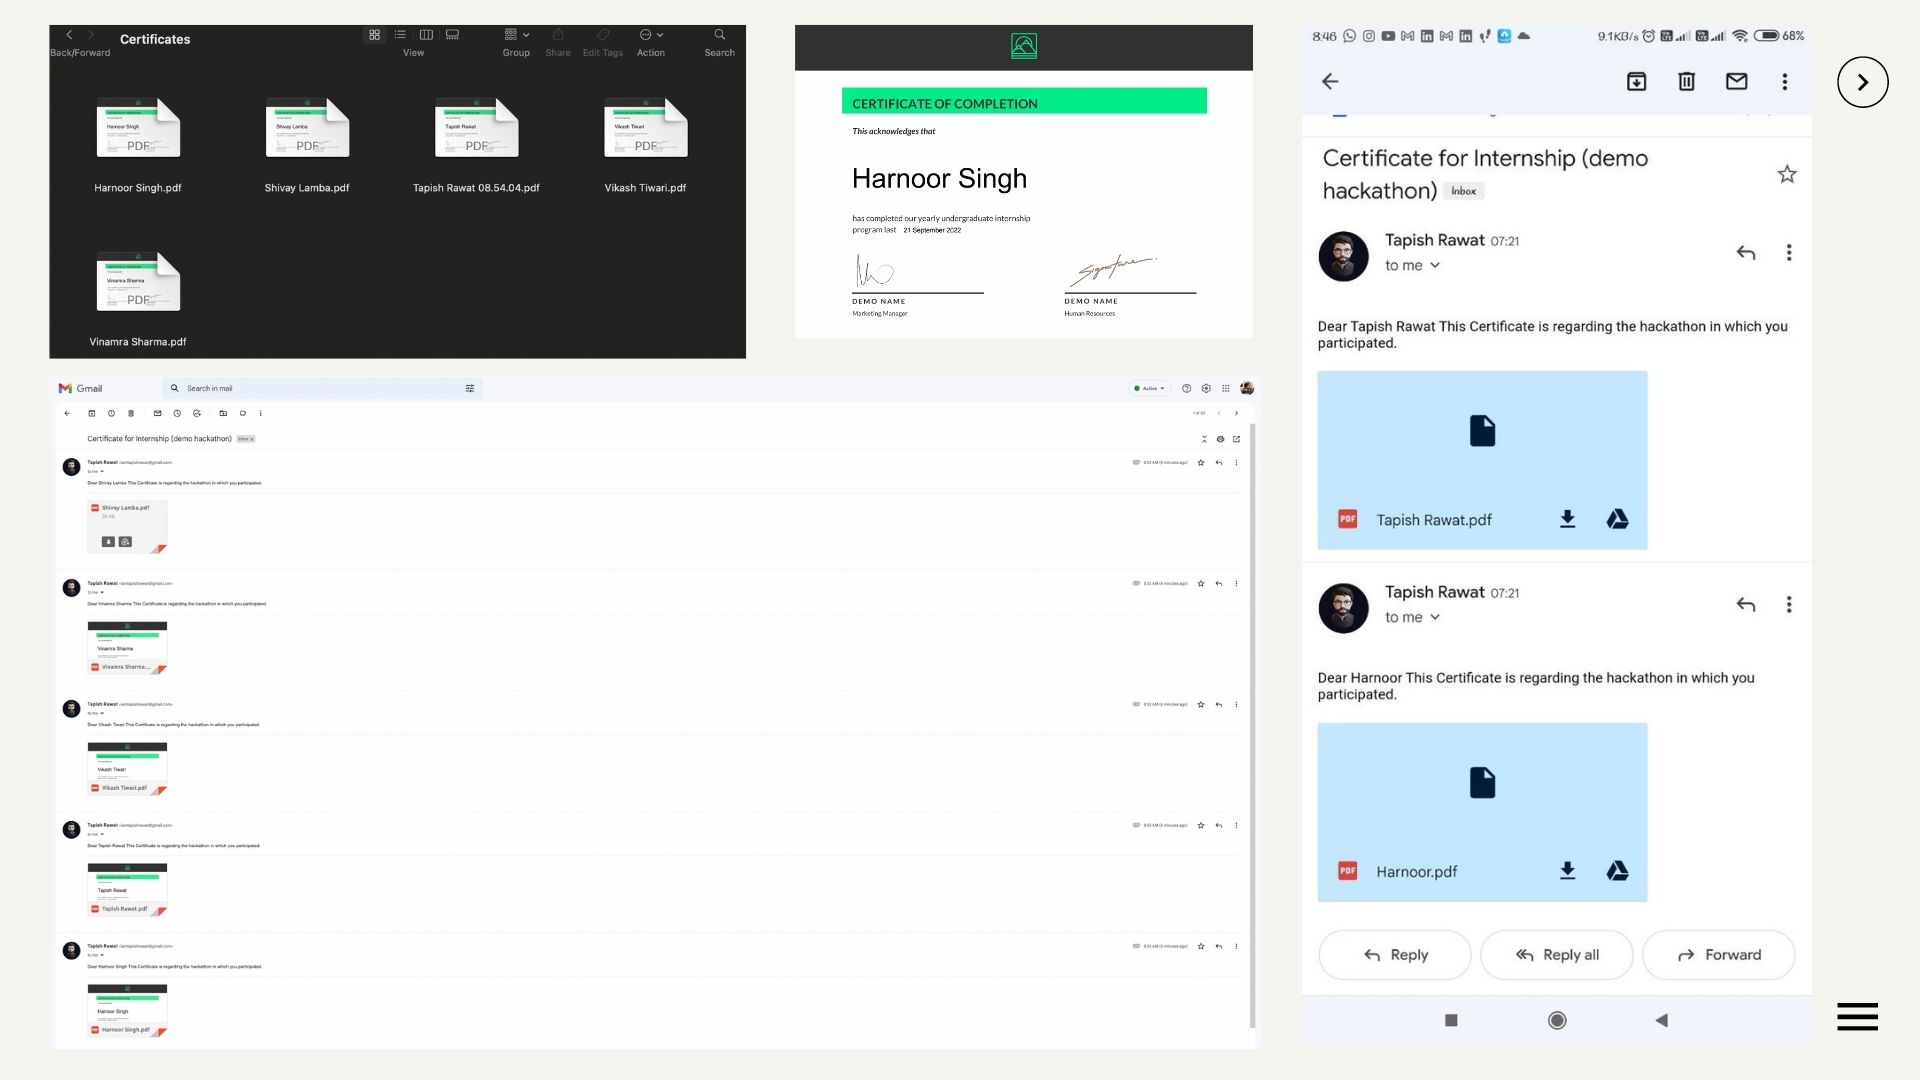Image resolution: width=1920 pixels, height=1080 pixels.
Task: Open the hamburger menu at bottom right
Action: (1857, 1016)
